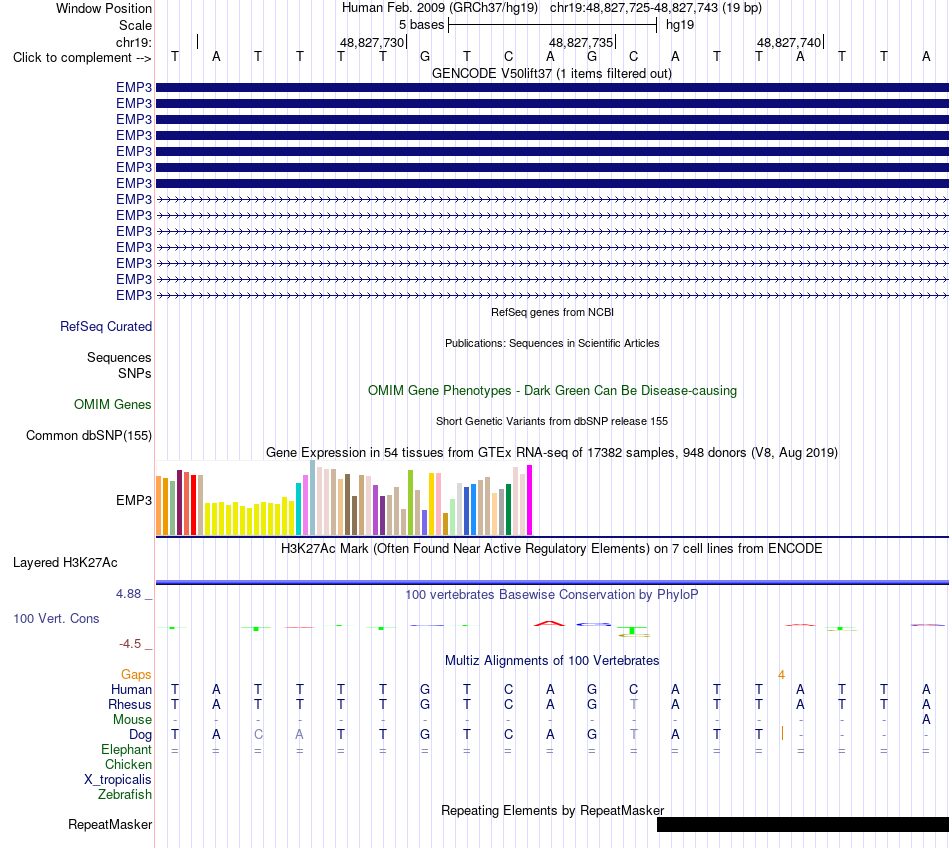Select the Dog alignment row label
Image resolution: width=950 pixels, height=848 pixels.
(x=140, y=735)
